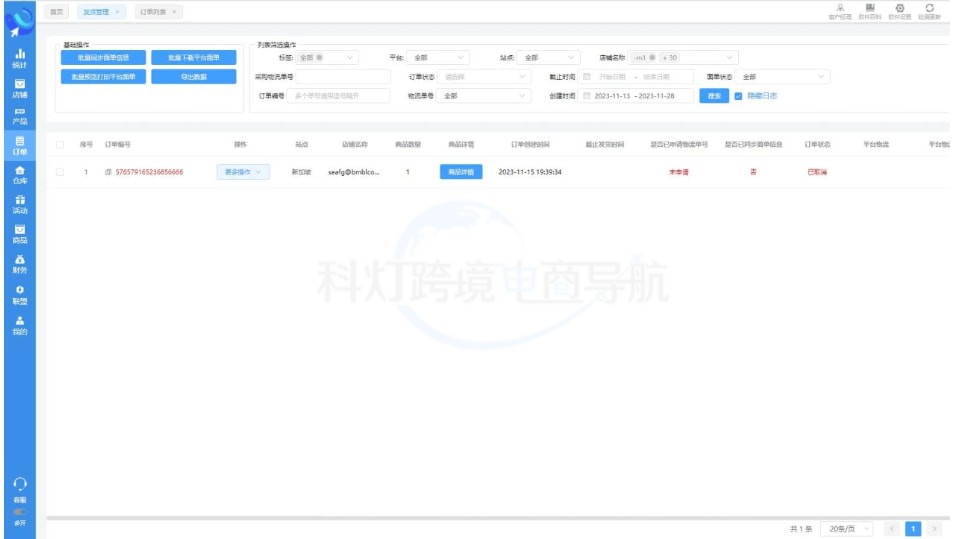Close the 订单列表 tab
Image resolution: width=959 pixels, height=539 pixels.
(174, 12)
